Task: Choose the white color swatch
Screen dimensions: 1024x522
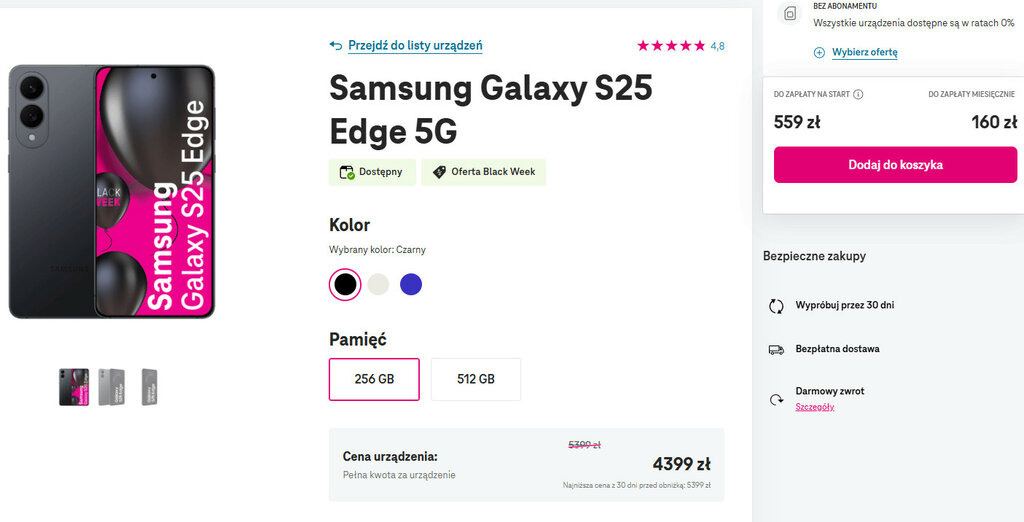Action: [x=378, y=285]
